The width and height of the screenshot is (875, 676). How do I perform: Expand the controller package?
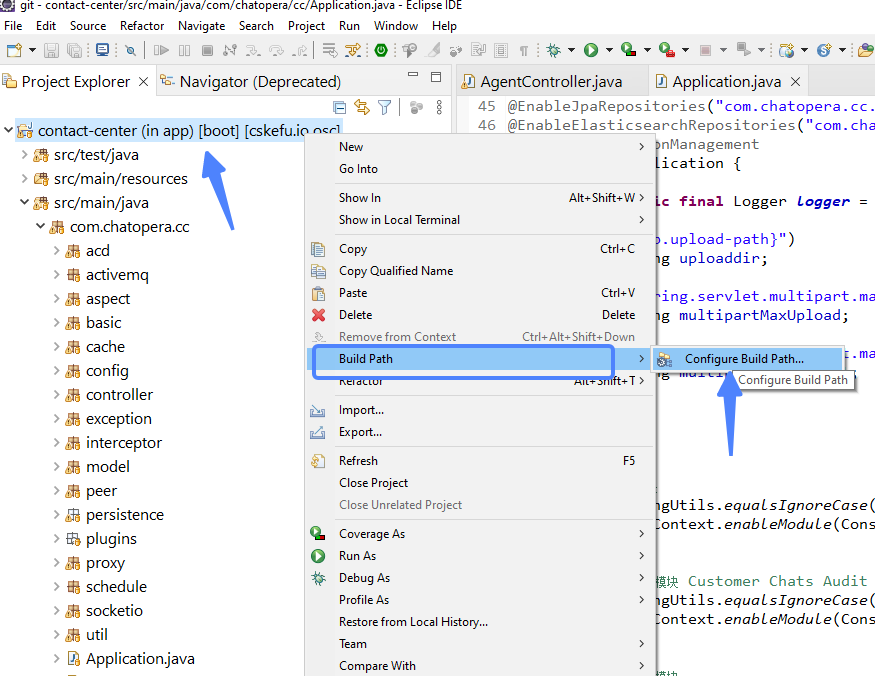[56, 394]
